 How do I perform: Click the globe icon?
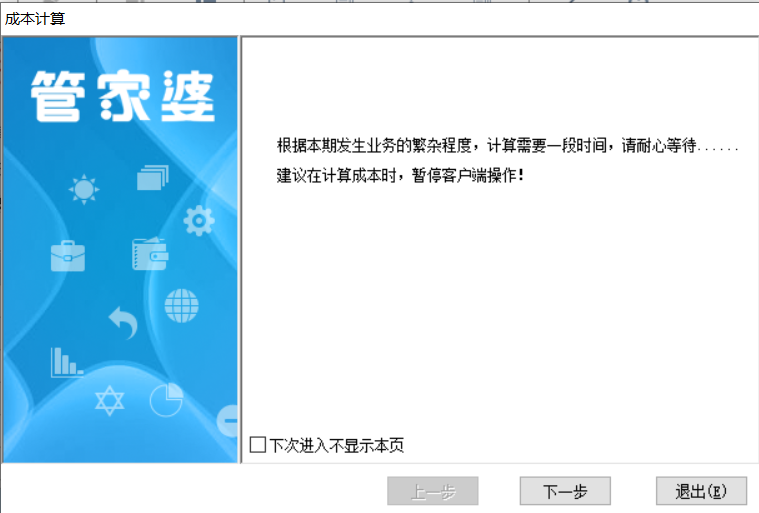[182, 305]
